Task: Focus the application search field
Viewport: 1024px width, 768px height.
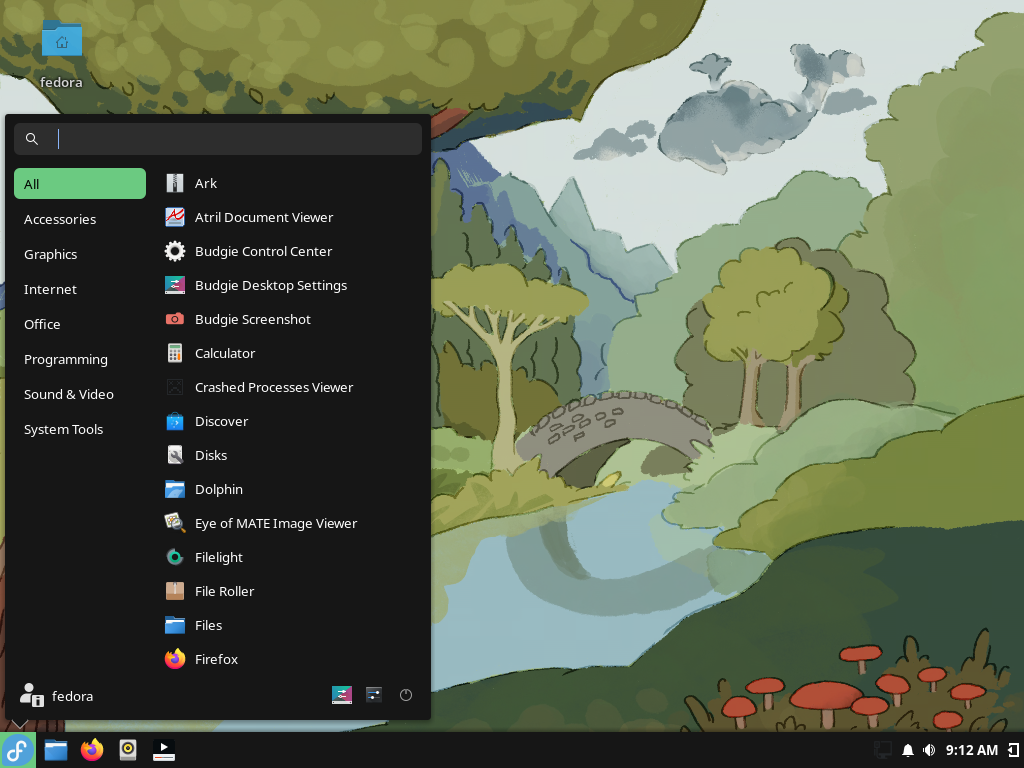Action: (x=218, y=139)
